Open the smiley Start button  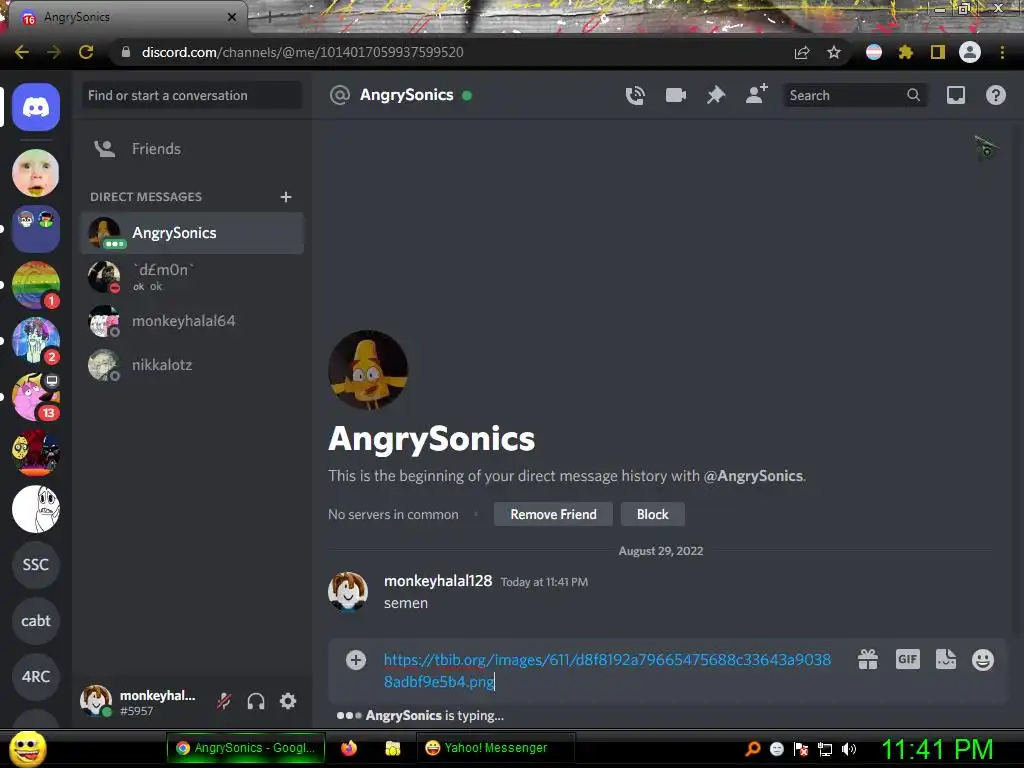click(x=27, y=748)
